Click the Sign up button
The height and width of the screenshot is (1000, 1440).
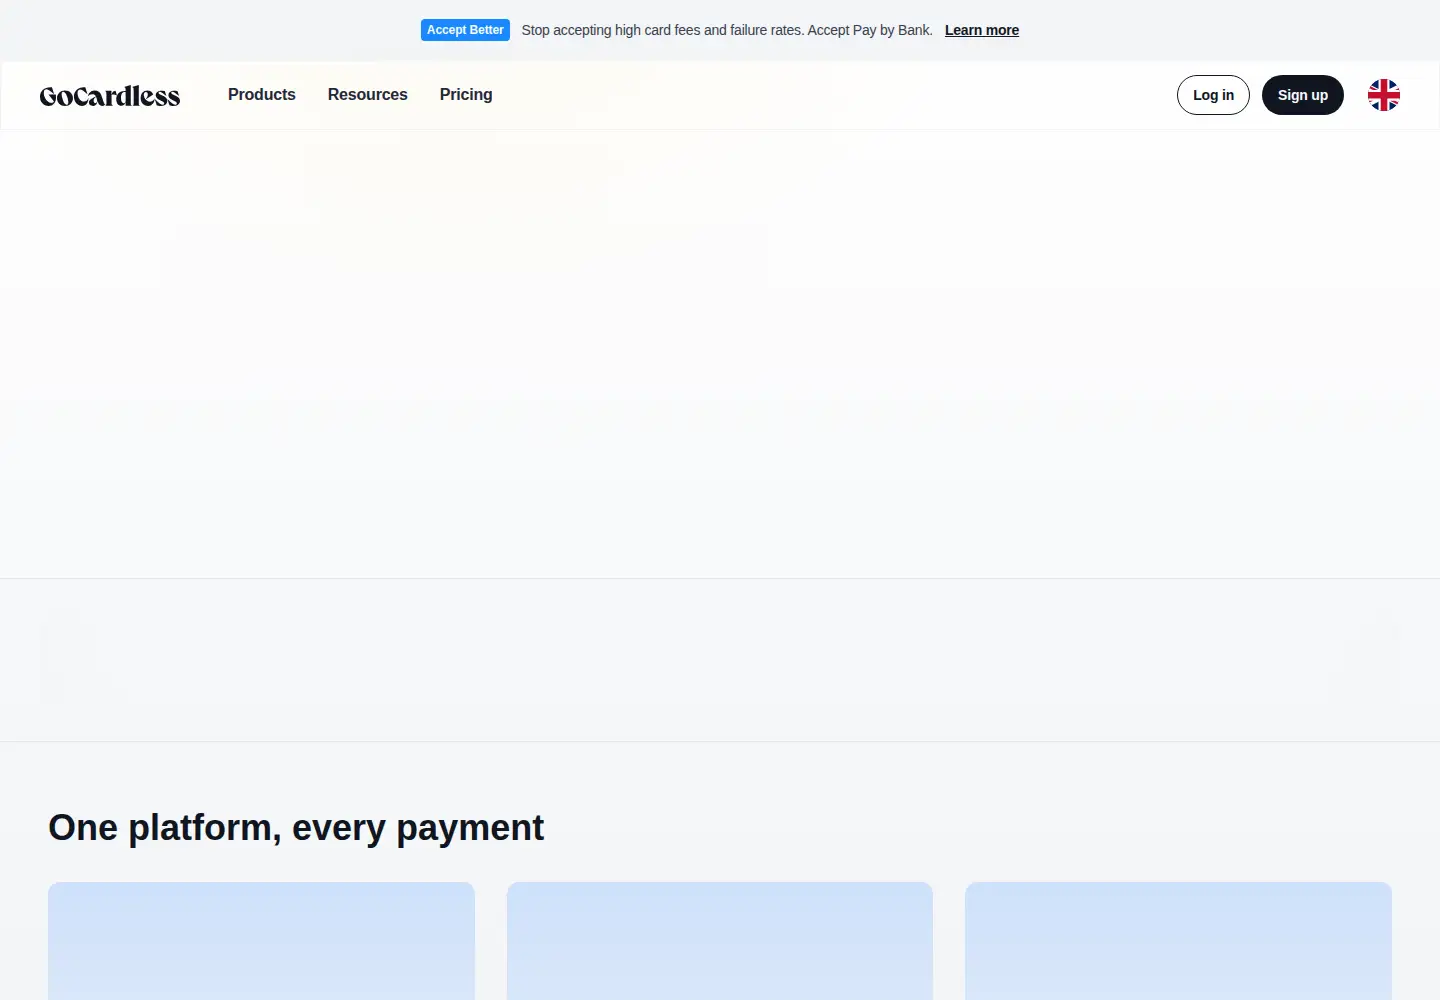click(x=1303, y=95)
